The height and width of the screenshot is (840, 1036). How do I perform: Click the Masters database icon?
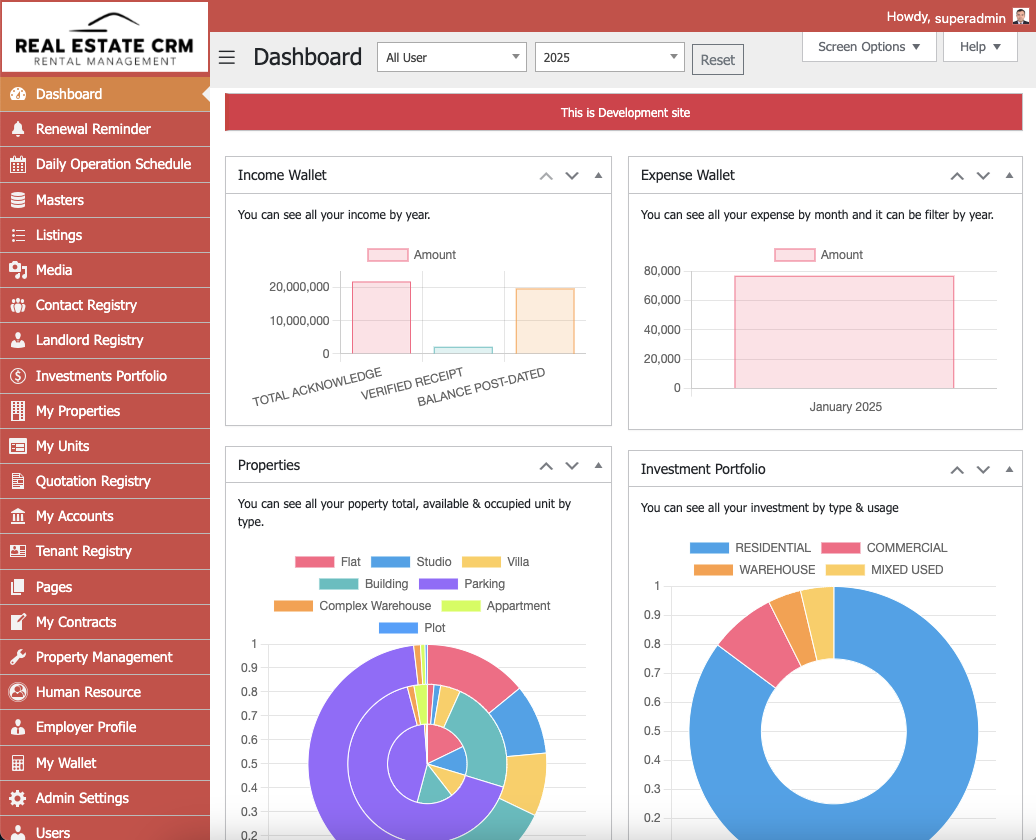pos(18,200)
